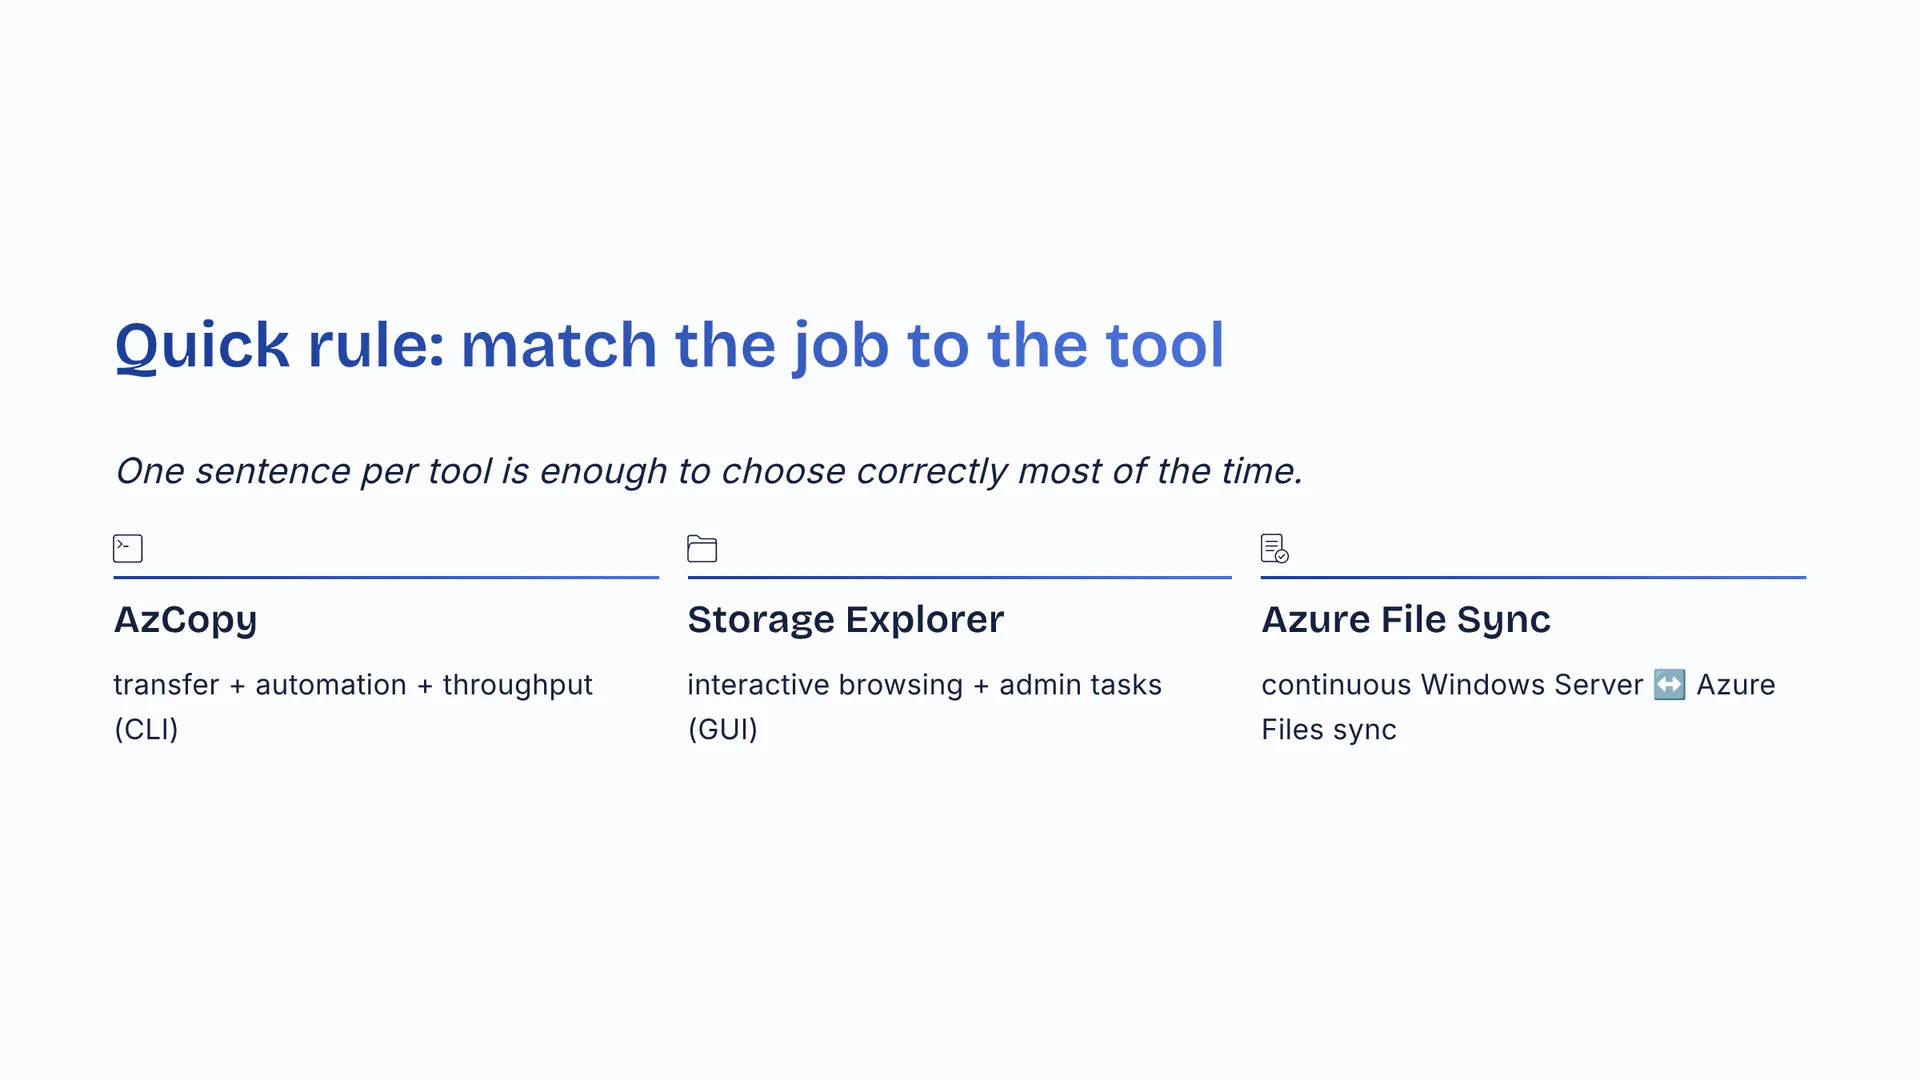Click the divider line above Azure File Sync
This screenshot has width=1920, height=1080.
coord(1533,577)
